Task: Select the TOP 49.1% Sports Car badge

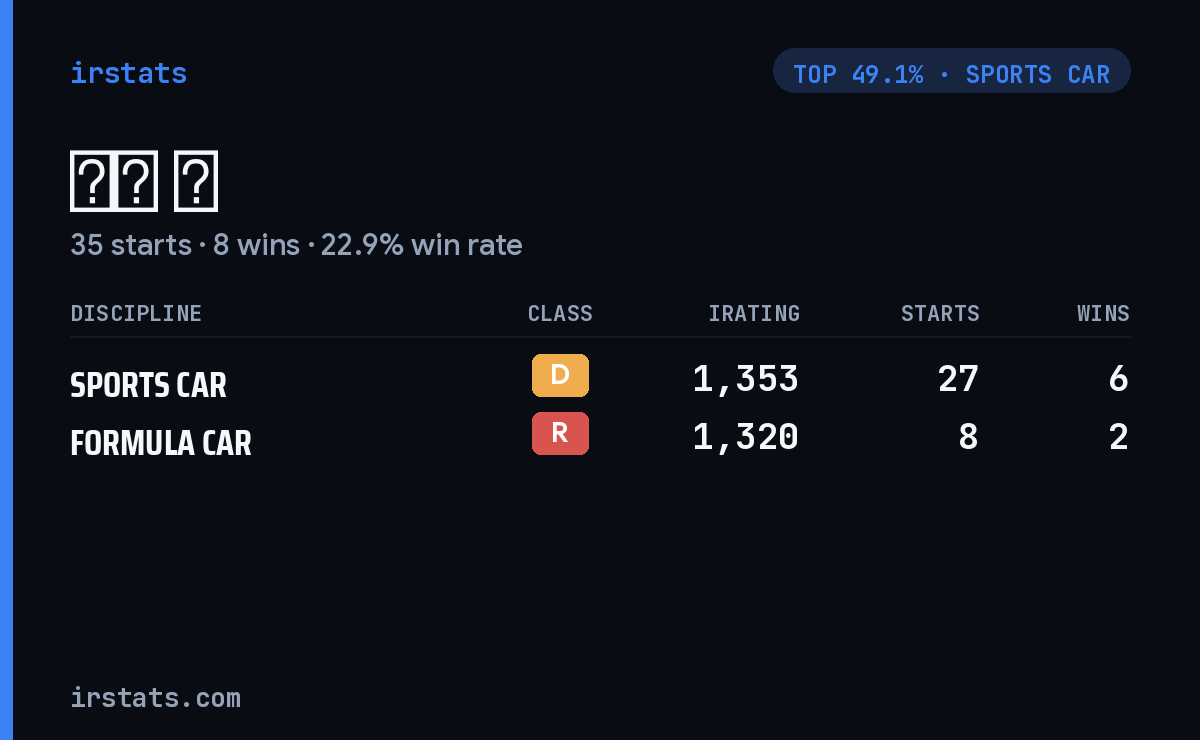Action: [x=951, y=71]
